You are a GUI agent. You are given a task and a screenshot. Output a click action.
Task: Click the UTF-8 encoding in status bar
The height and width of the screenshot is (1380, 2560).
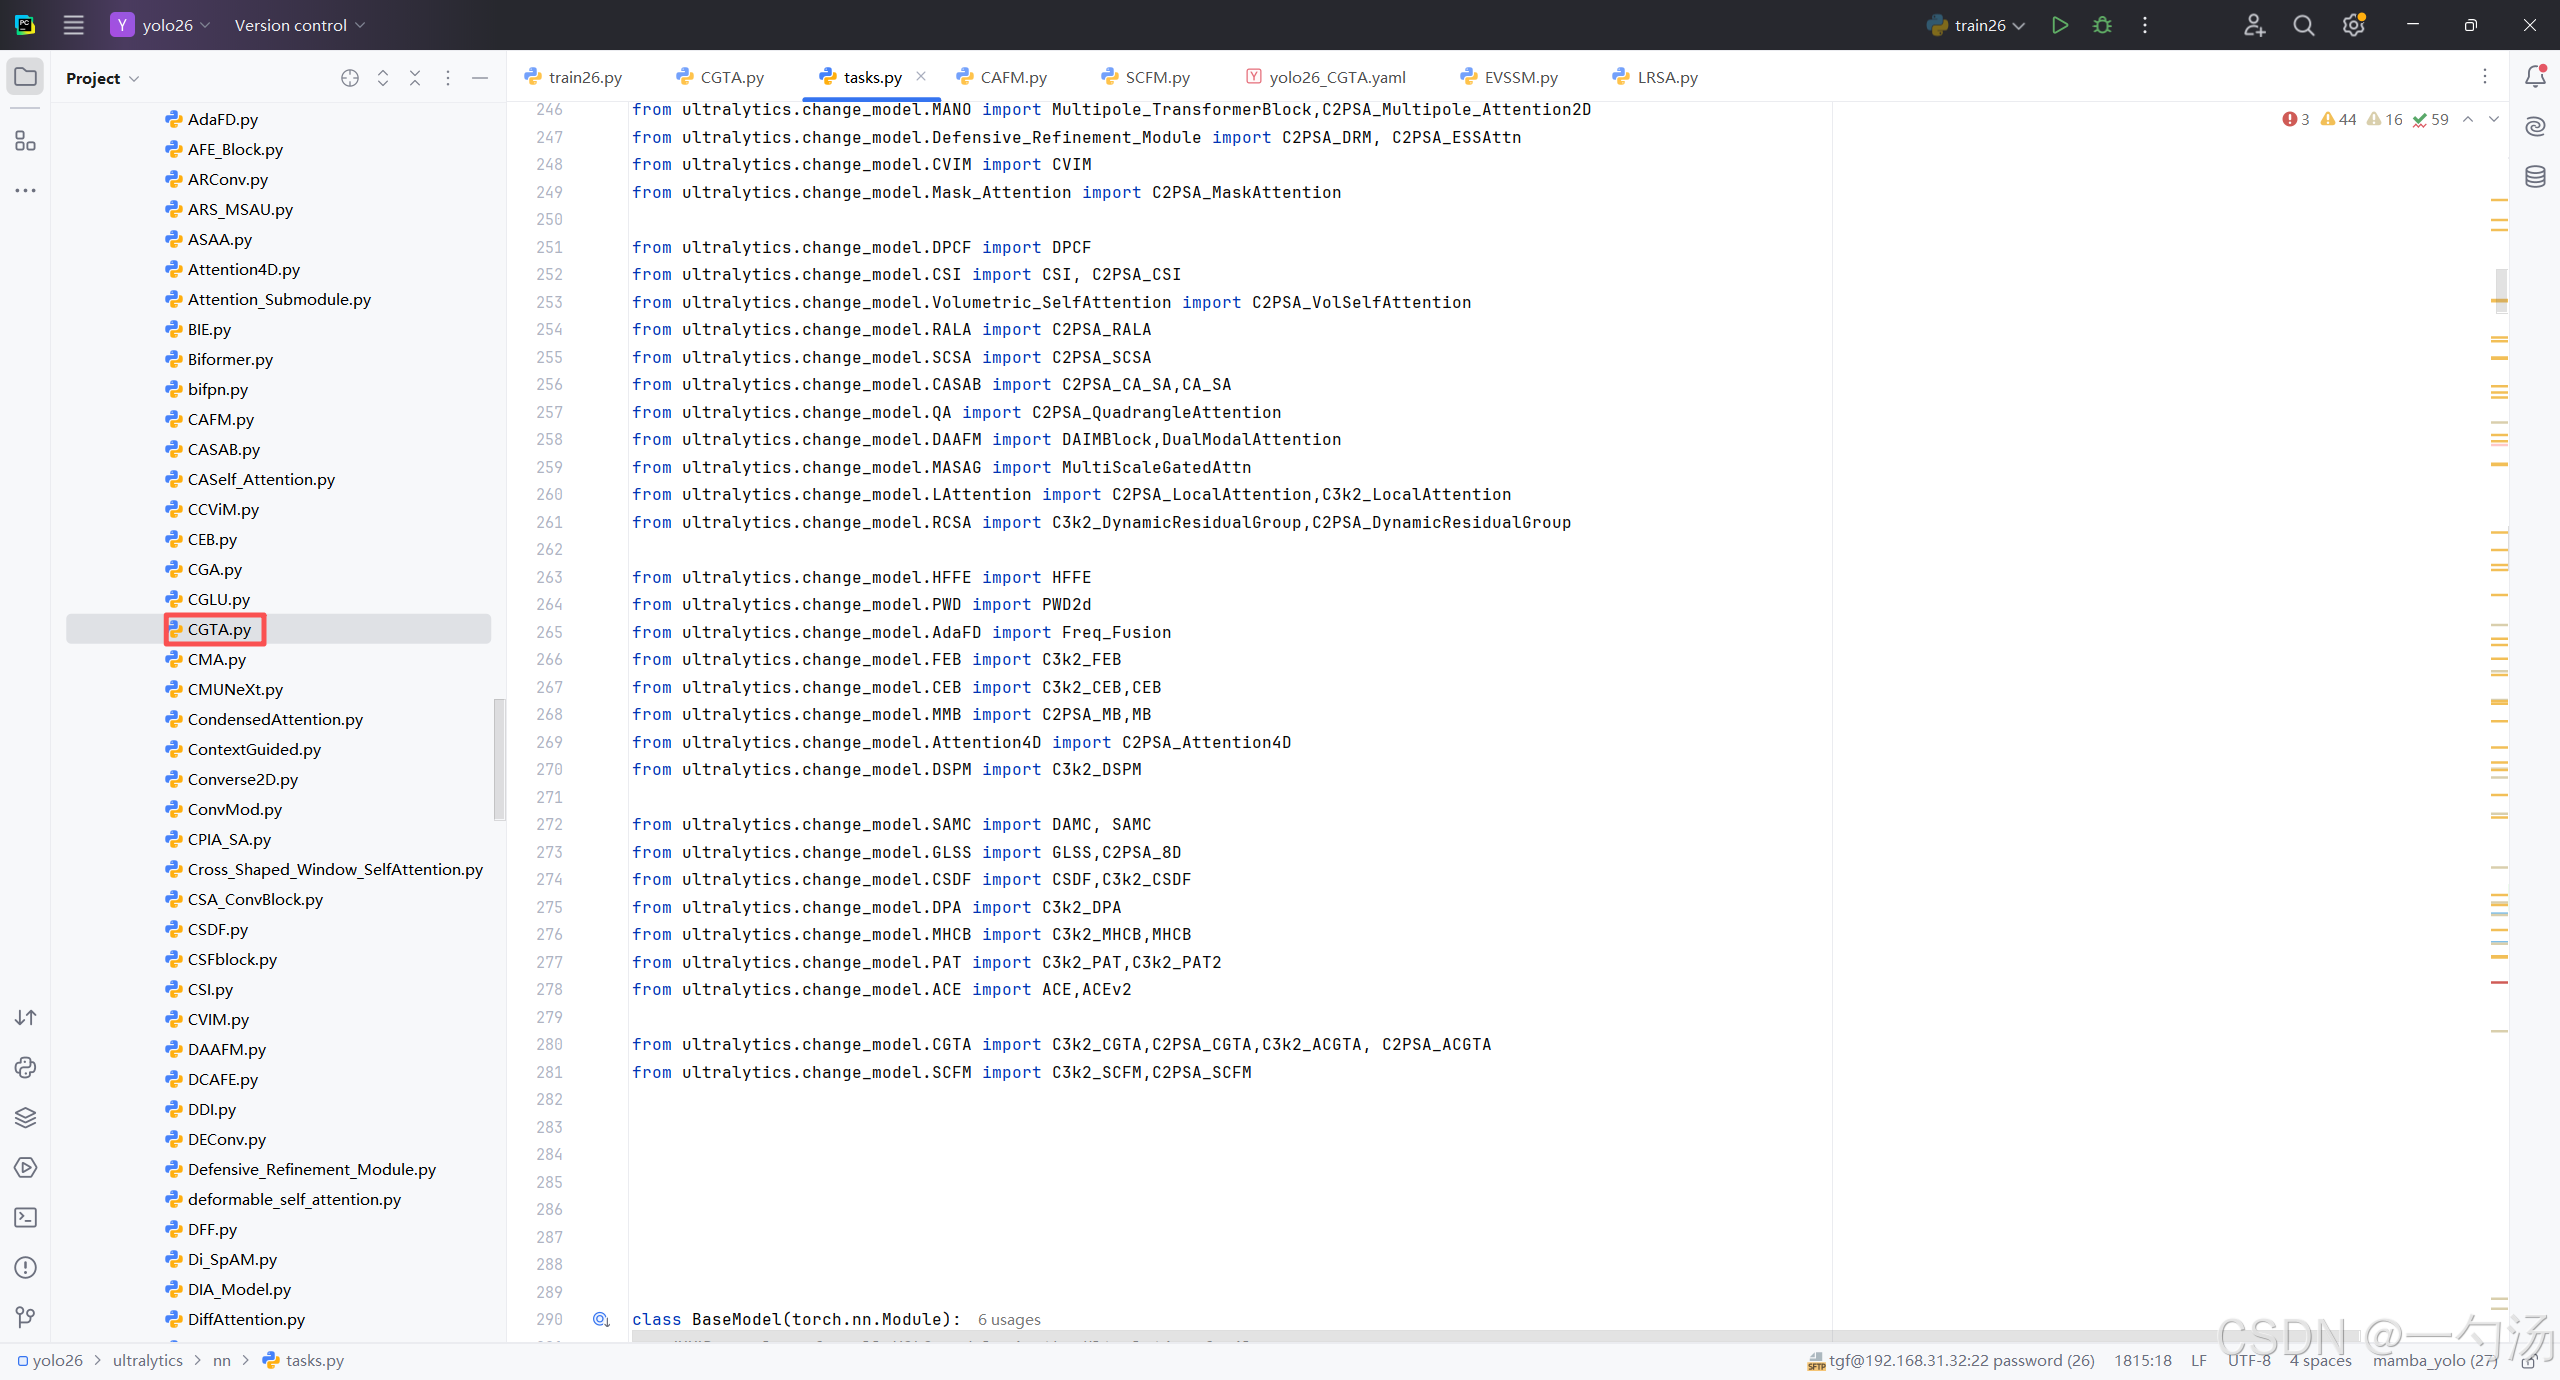pos(2248,1360)
